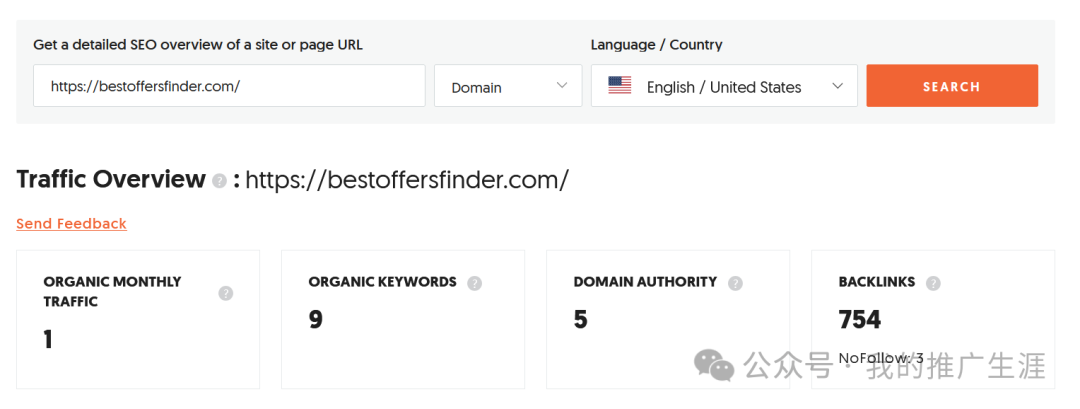Click the Organic Keywords help icon
The height and width of the screenshot is (409, 1080).
click(x=474, y=283)
